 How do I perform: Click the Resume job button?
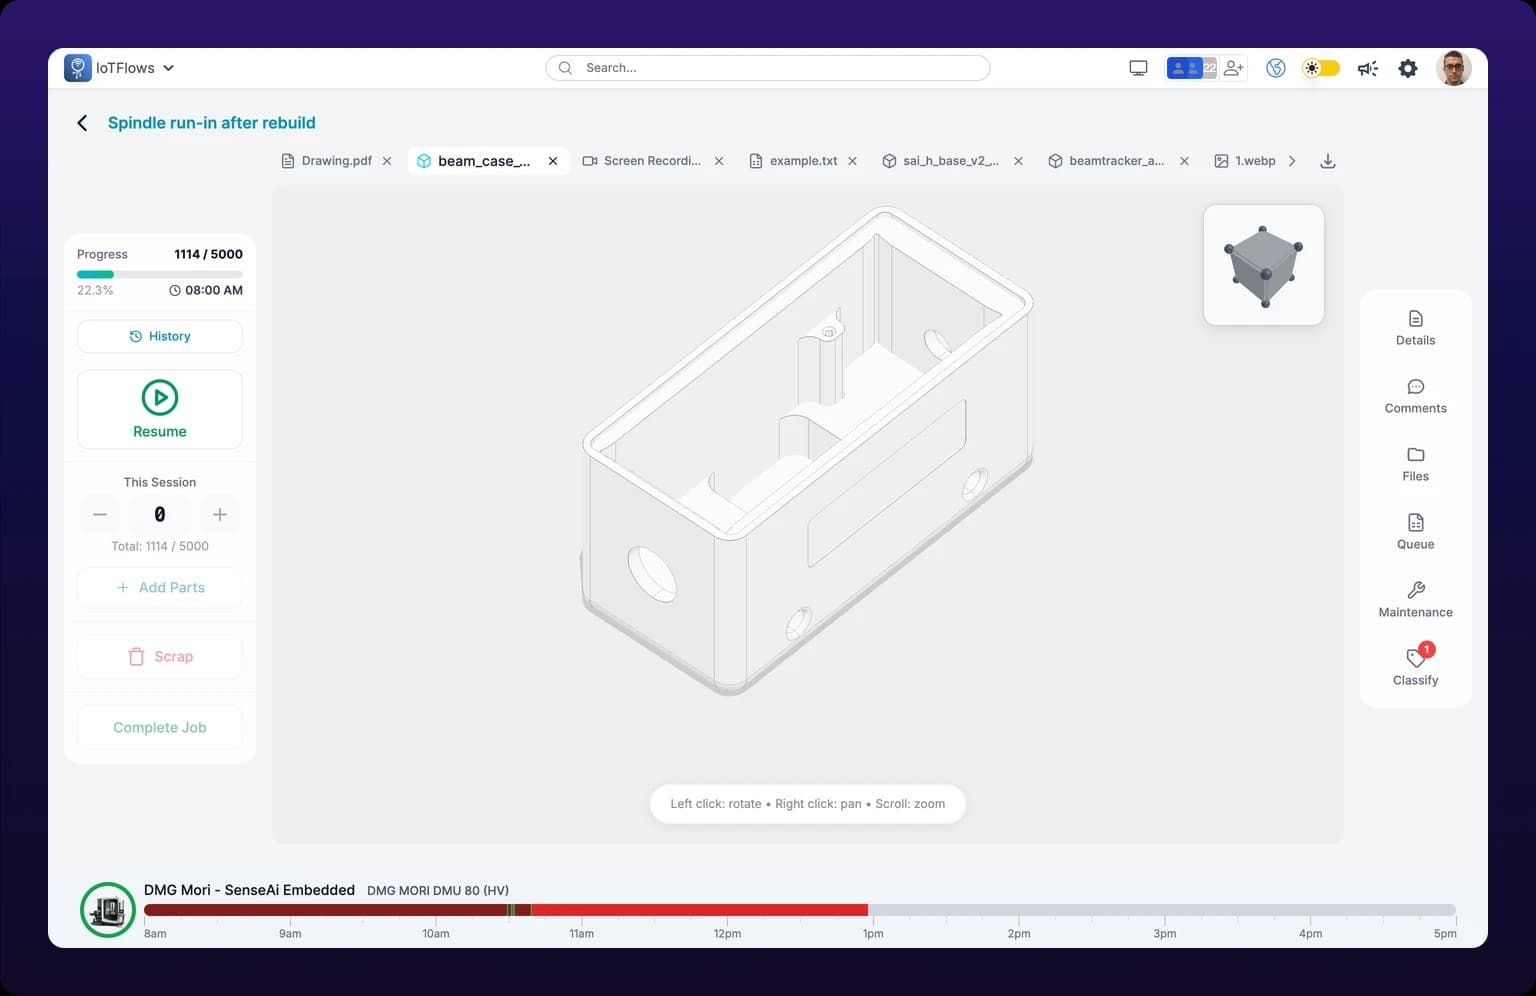tap(160, 409)
